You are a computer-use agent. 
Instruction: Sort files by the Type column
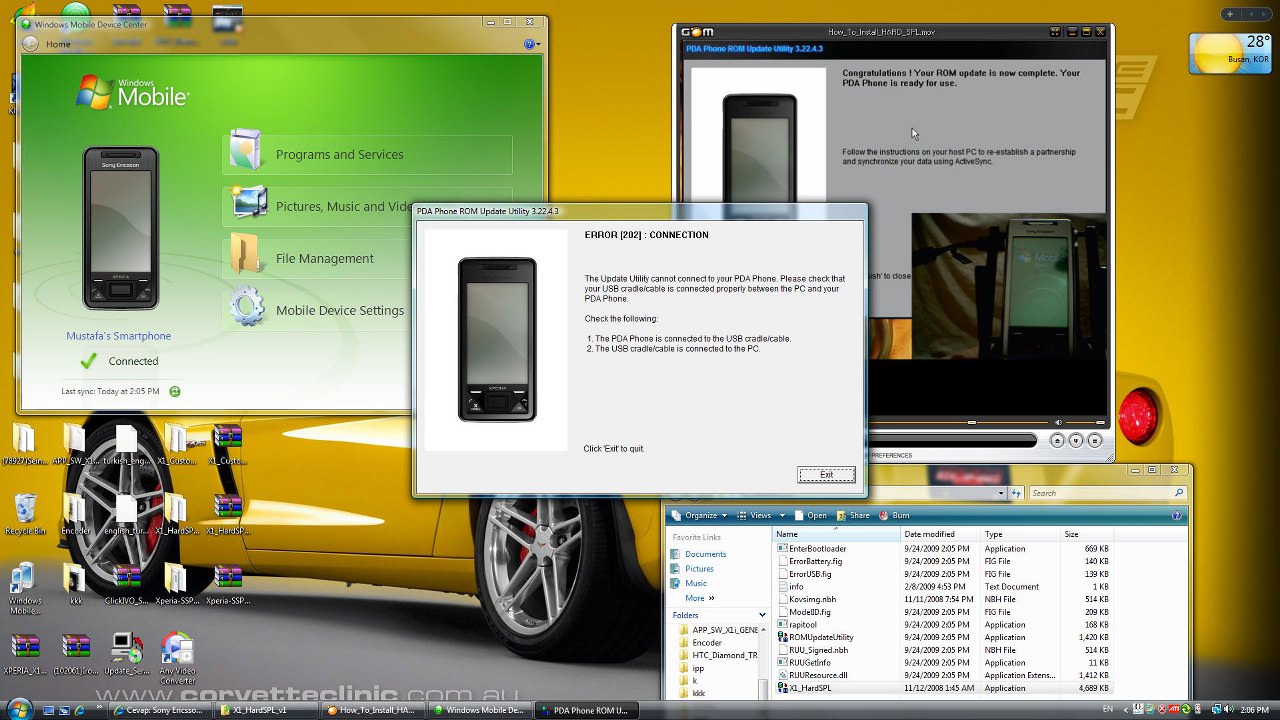1020,535
